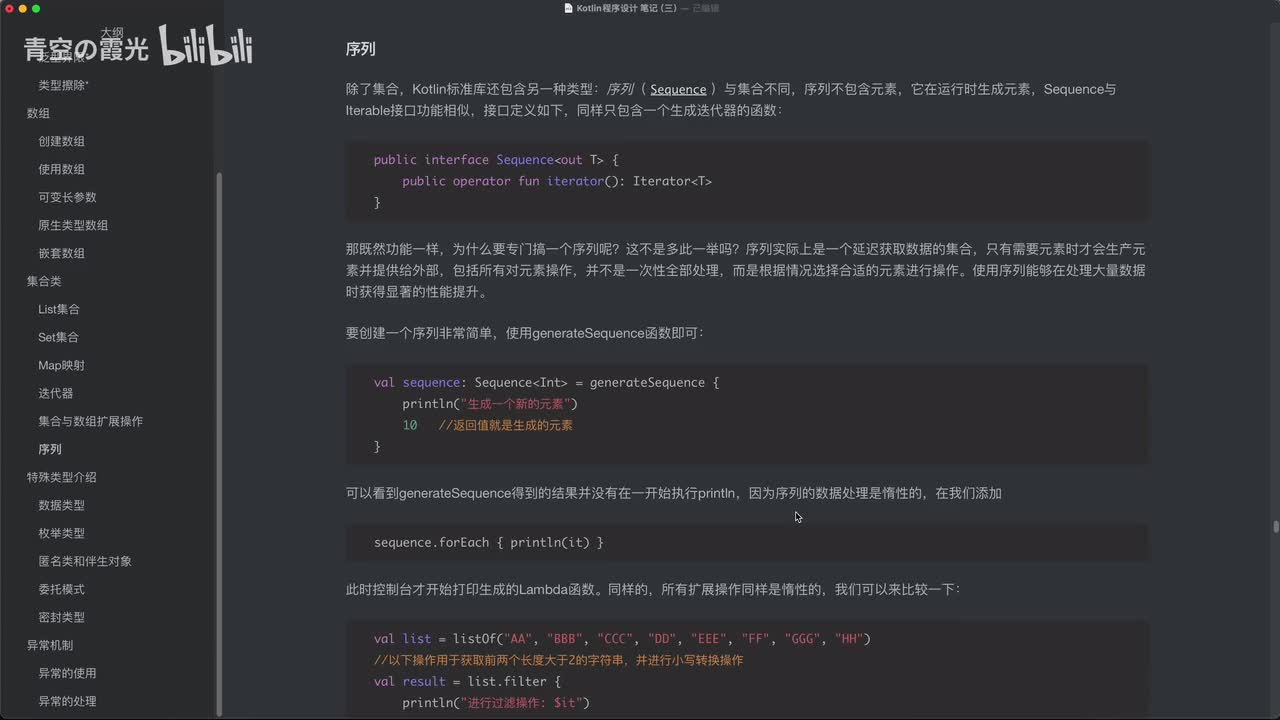The image size is (1280, 720).
Task: Jump to 异常机制 in the outline
Action: pos(49,645)
